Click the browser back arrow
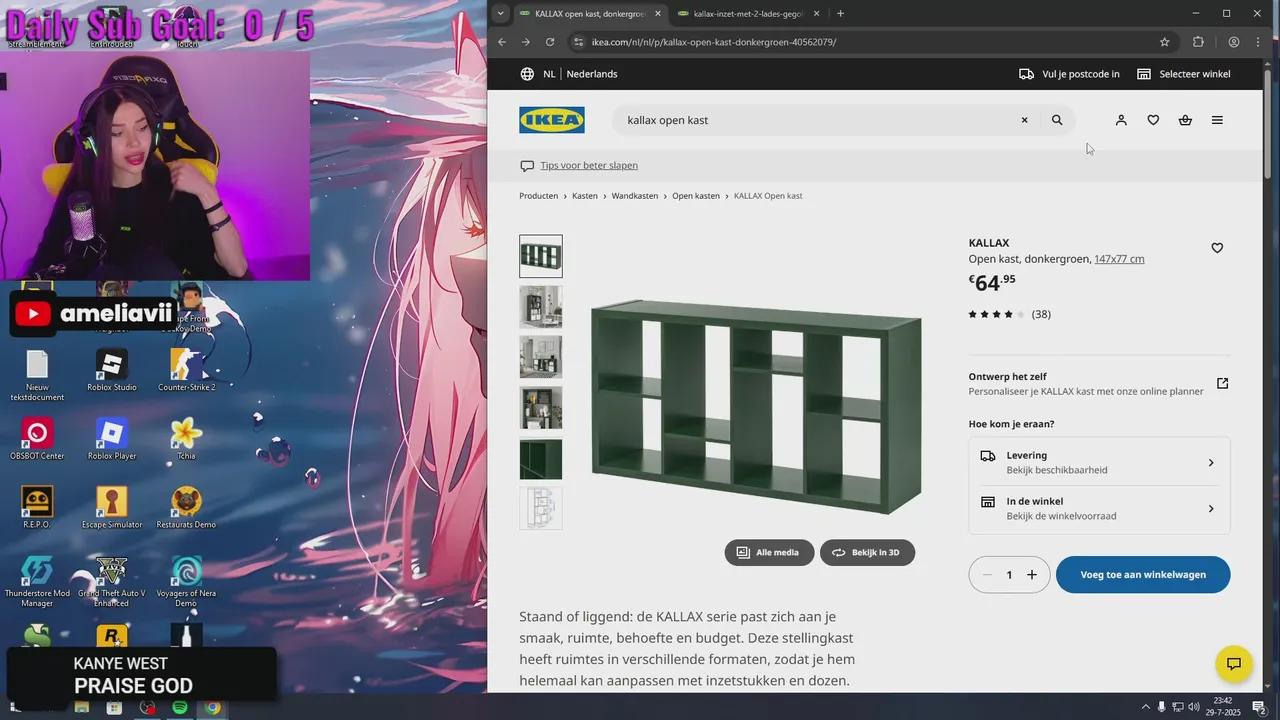This screenshot has width=1280, height=720. click(x=502, y=42)
